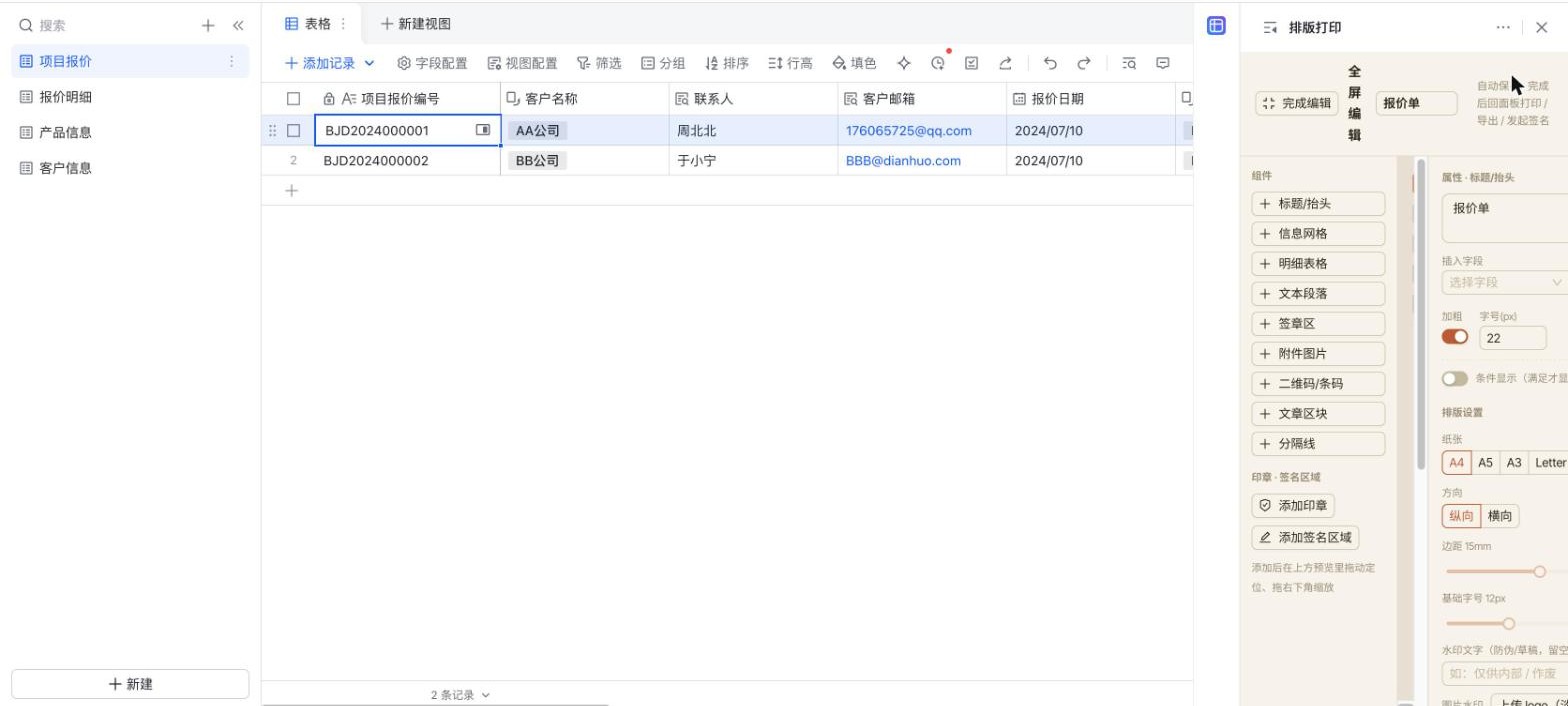Click the redo arrow icon
The height and width of the screenshot is (706, 1568).
click(x=1084, y=63)
